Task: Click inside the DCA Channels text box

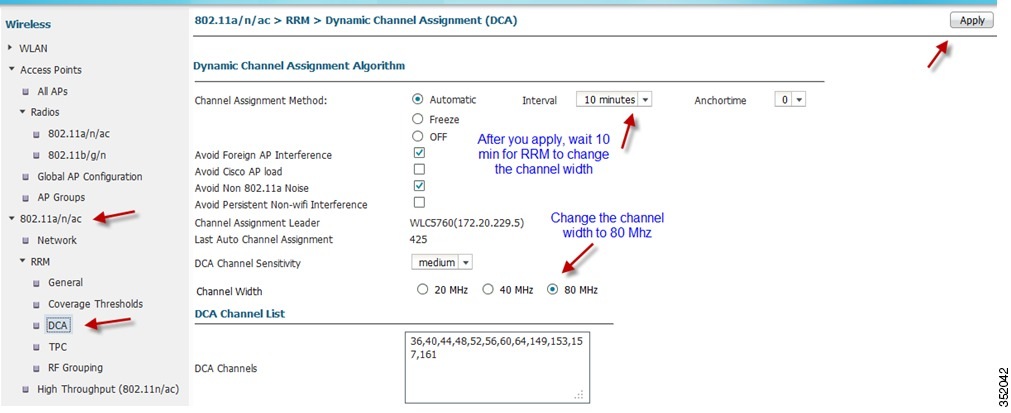Action: click(496, 367)
